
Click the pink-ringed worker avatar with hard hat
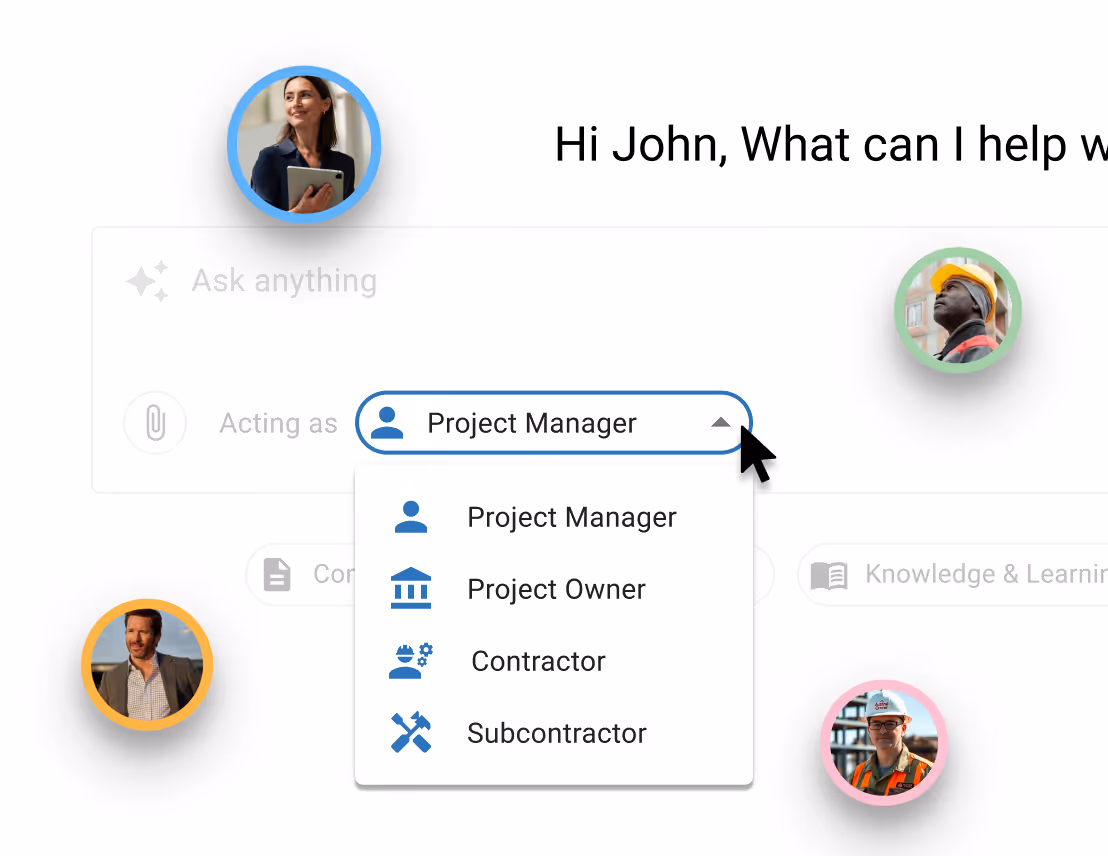pos(884,742)
